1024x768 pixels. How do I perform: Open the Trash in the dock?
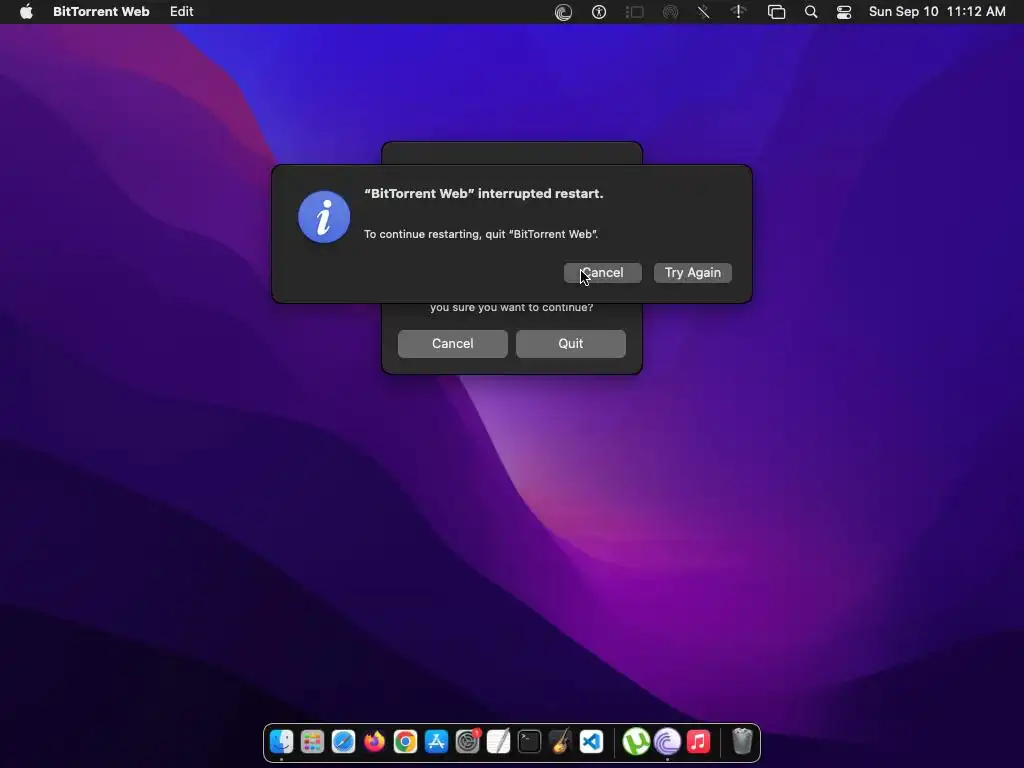(x=742, y=742)
